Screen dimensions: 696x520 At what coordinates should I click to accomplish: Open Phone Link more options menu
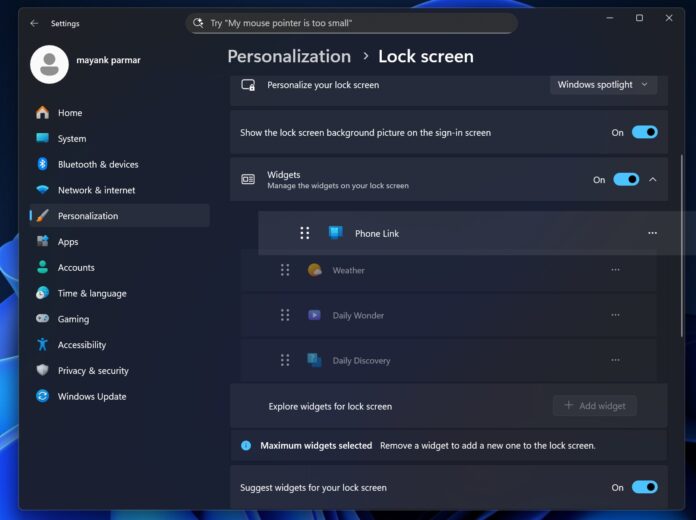pyautogui.click(x=652, y=233)
